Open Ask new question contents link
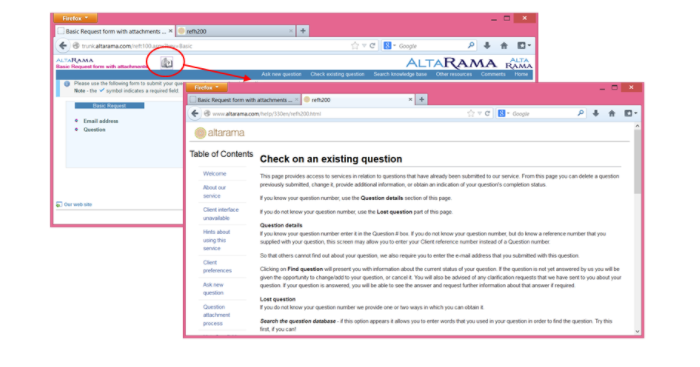This screenshot has width=700, height=367. 213,289
